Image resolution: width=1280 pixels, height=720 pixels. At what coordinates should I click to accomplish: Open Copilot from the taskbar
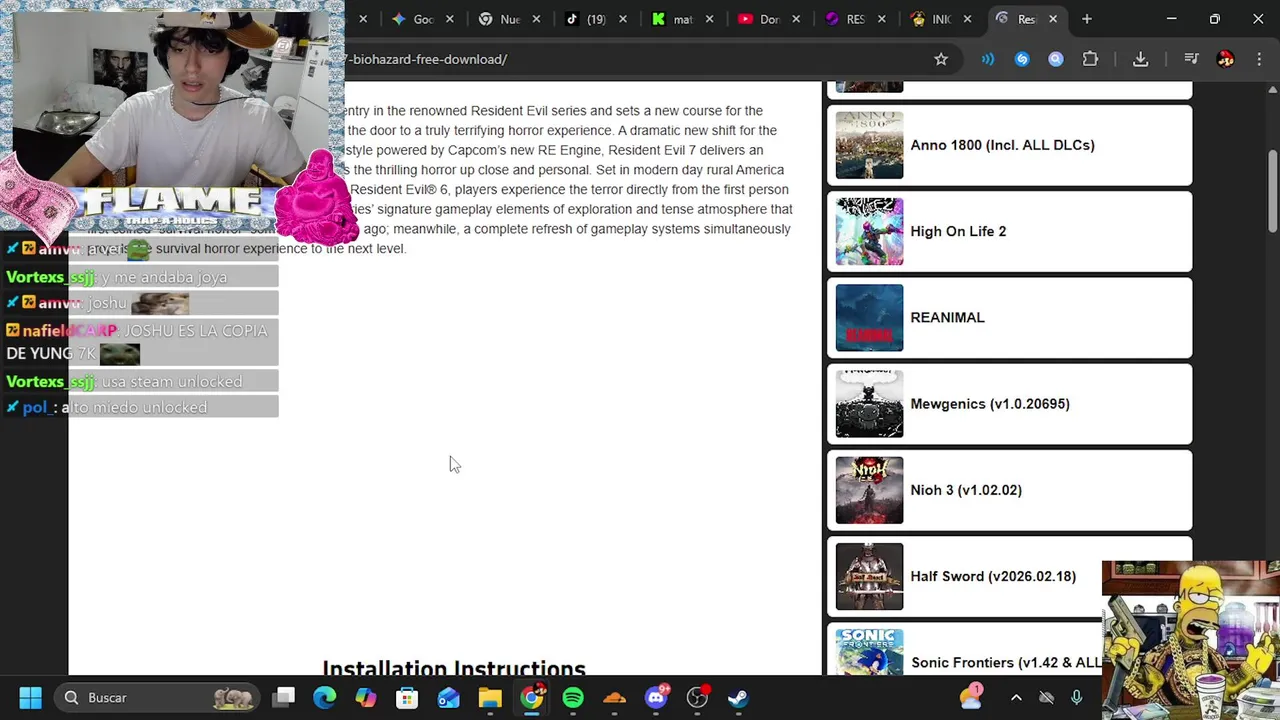pos(366,698)
